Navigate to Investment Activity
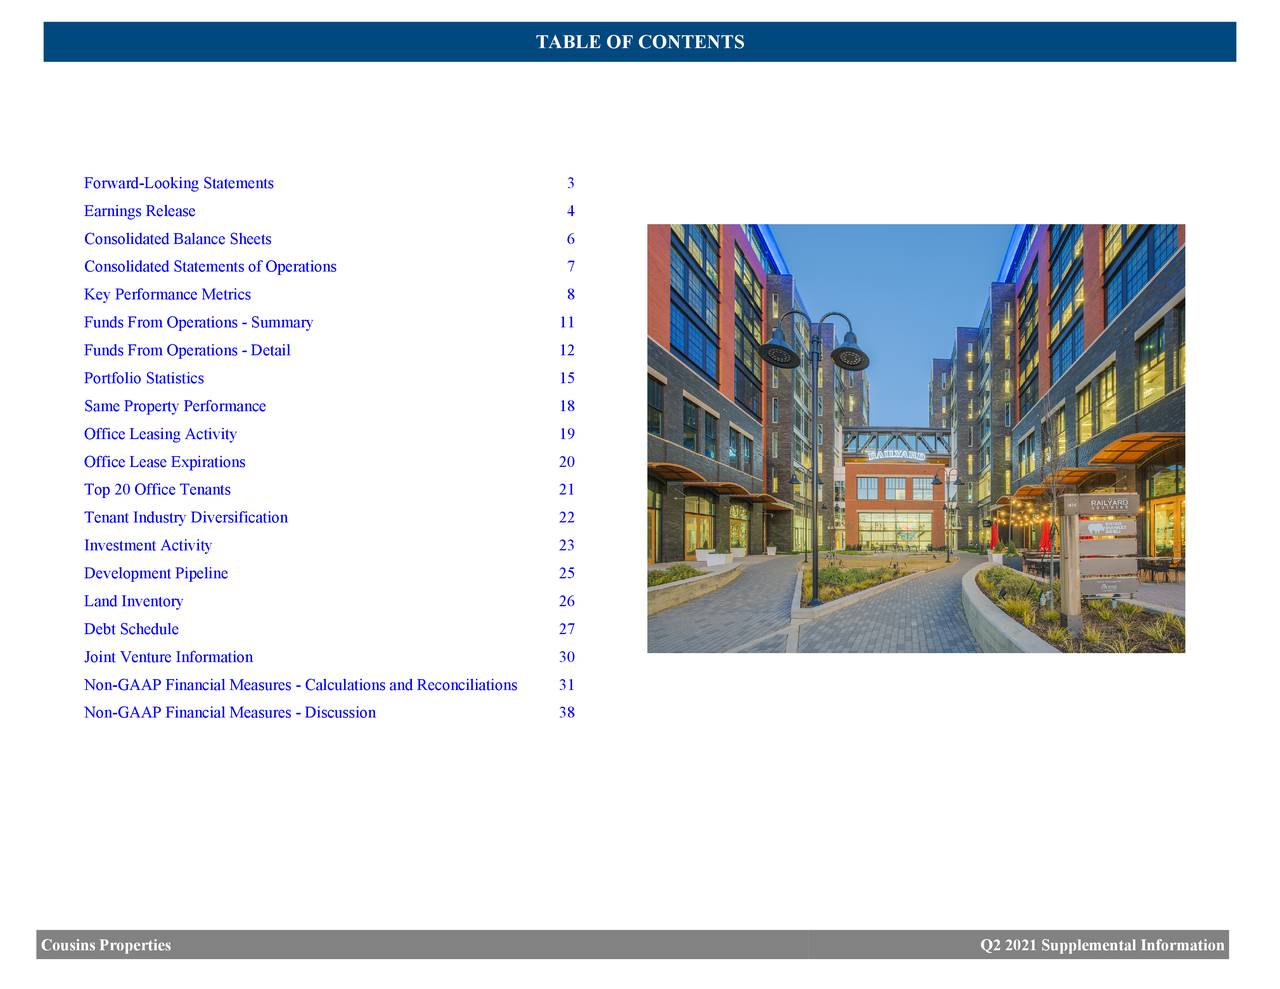 pyautogui.click(x=147, y=545)
